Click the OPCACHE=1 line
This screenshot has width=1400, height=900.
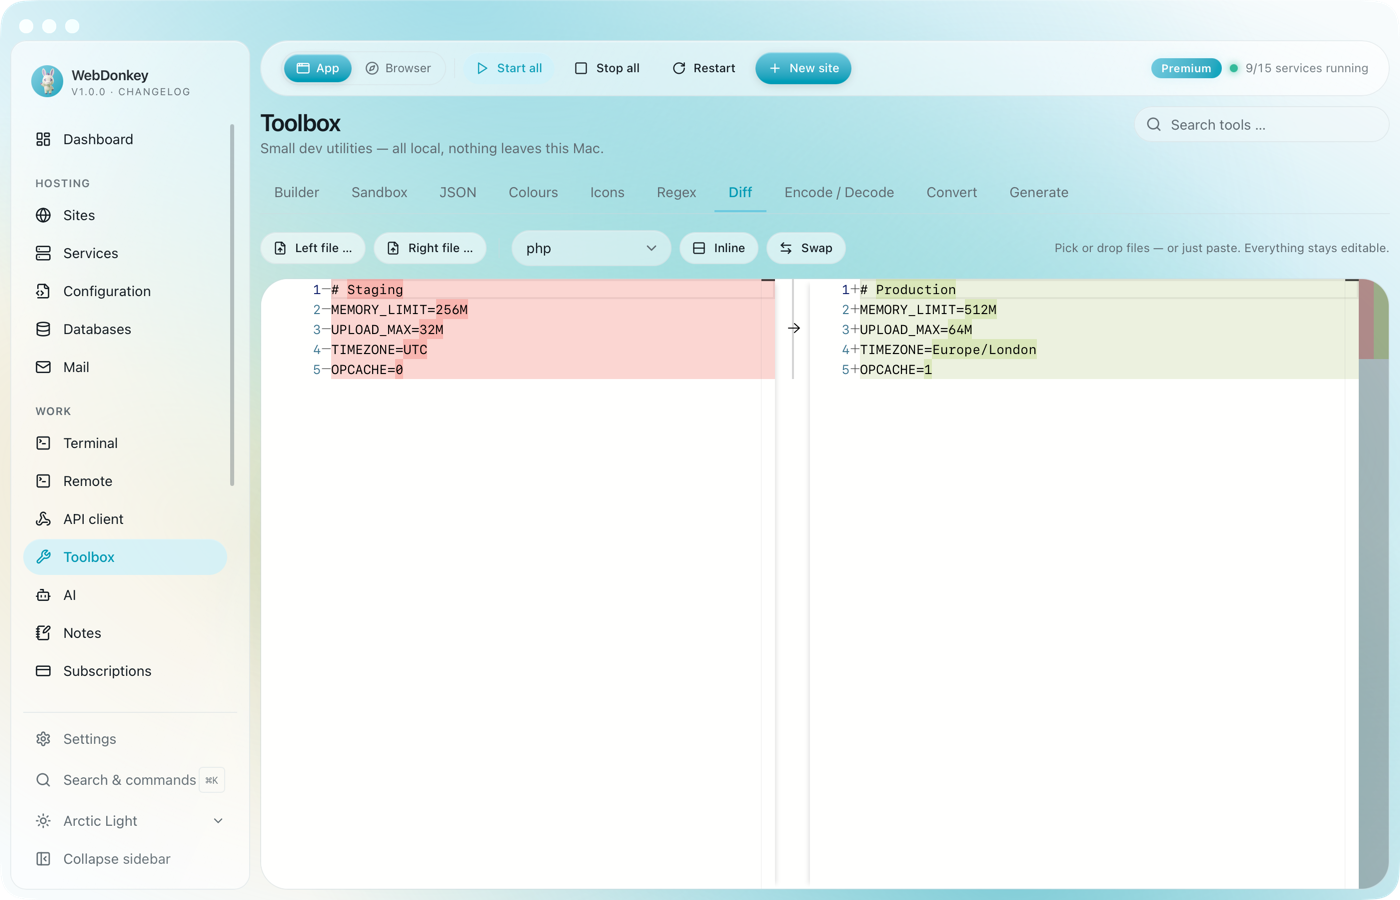pos(896,370)
